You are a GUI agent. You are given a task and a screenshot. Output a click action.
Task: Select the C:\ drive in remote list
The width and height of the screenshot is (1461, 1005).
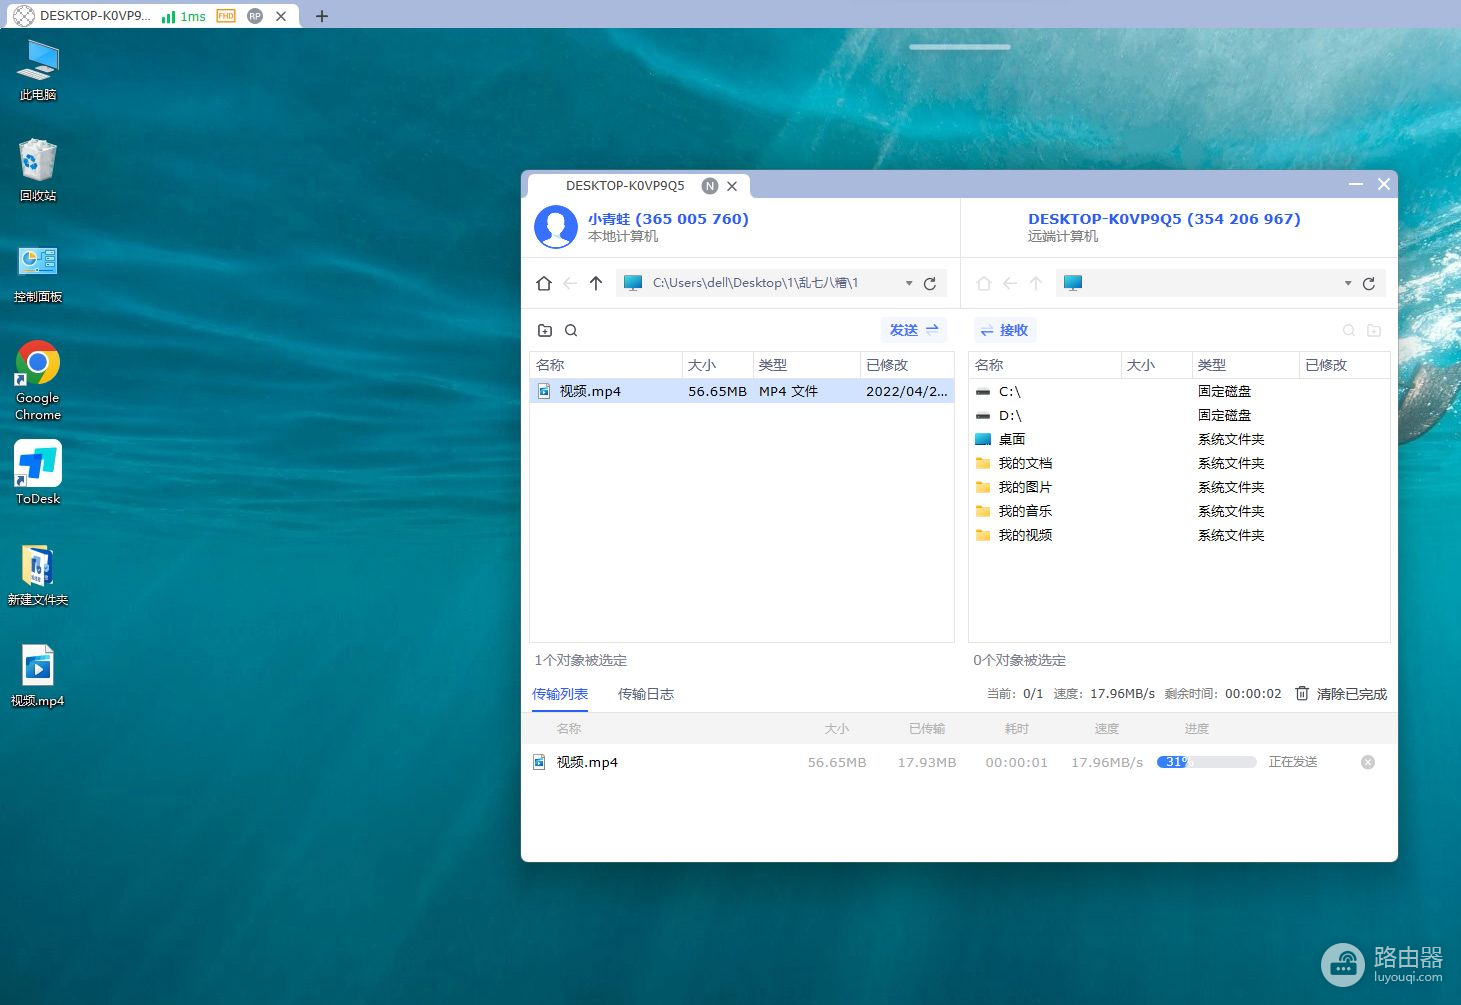click(1009, 392)
